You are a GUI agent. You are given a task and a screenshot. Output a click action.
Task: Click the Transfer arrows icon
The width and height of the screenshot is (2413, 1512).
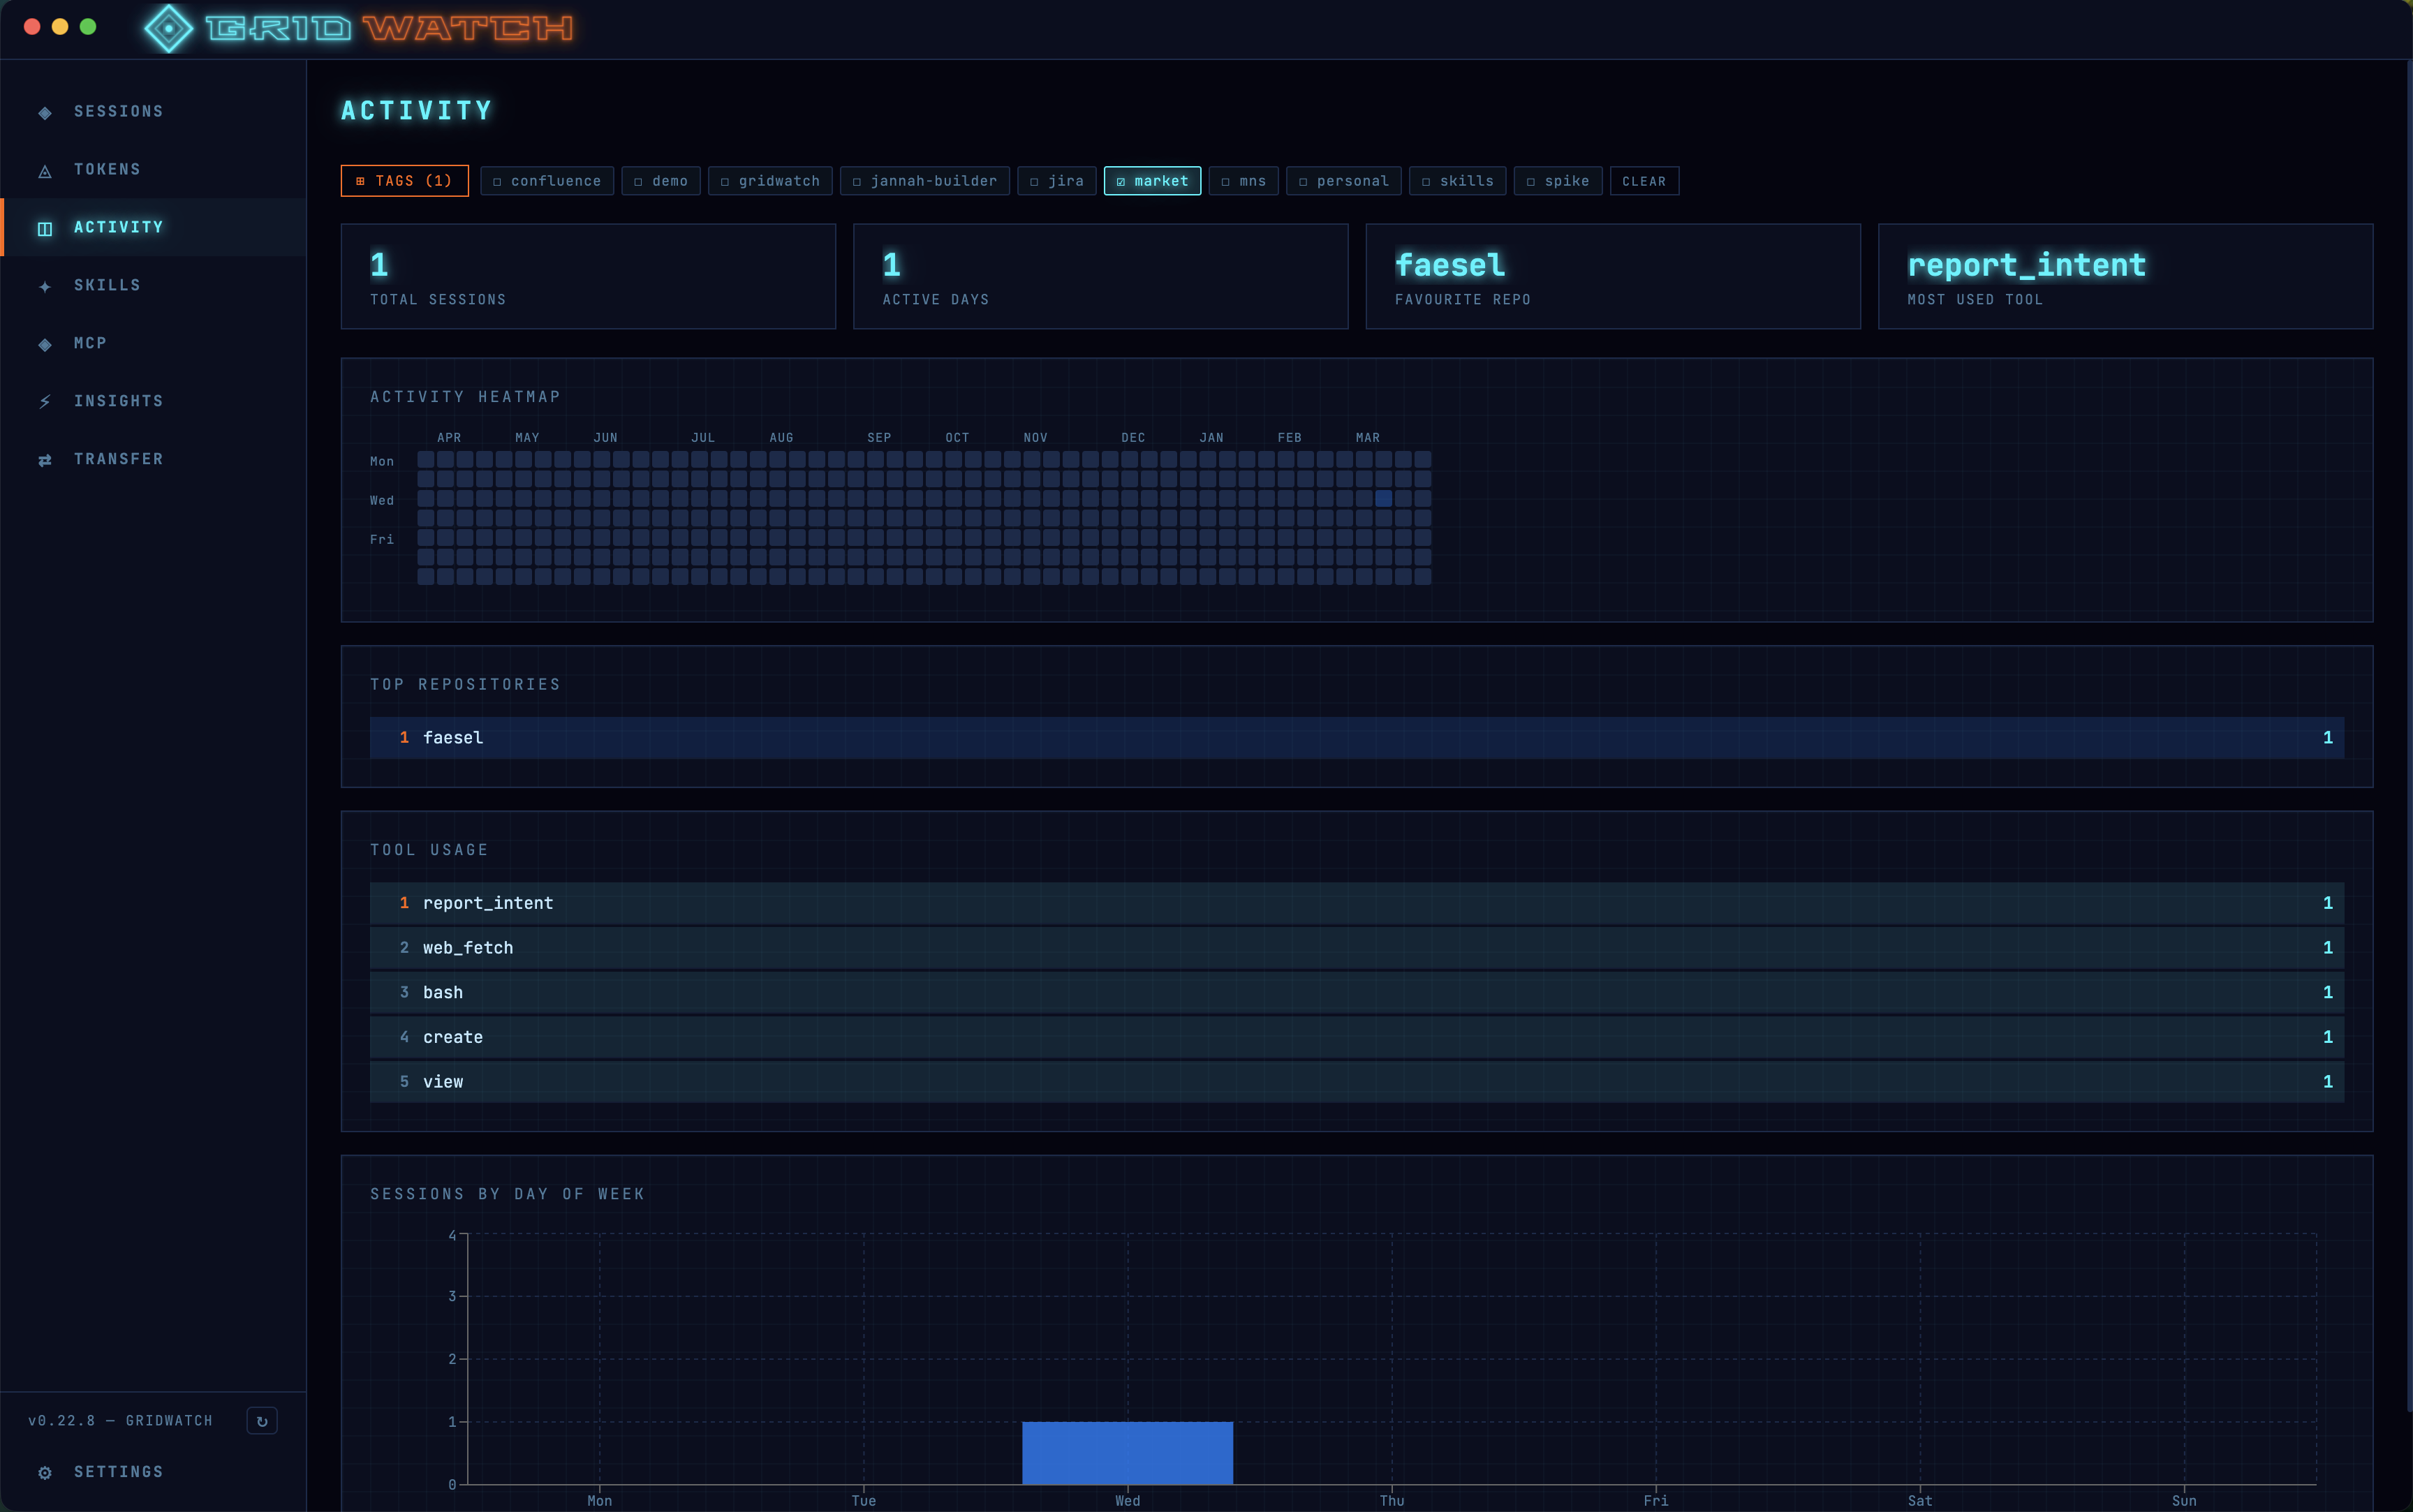(x=45, y=460)
